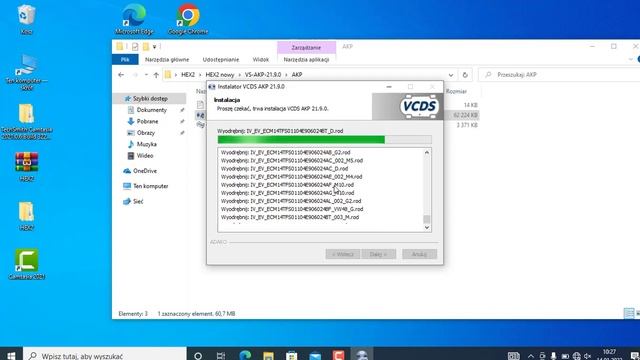This screenshot has height=360, width=640.
Task: Expand the Explorer ribbon with the chevron
Action: pyautogui.click(x=631, y=60)
